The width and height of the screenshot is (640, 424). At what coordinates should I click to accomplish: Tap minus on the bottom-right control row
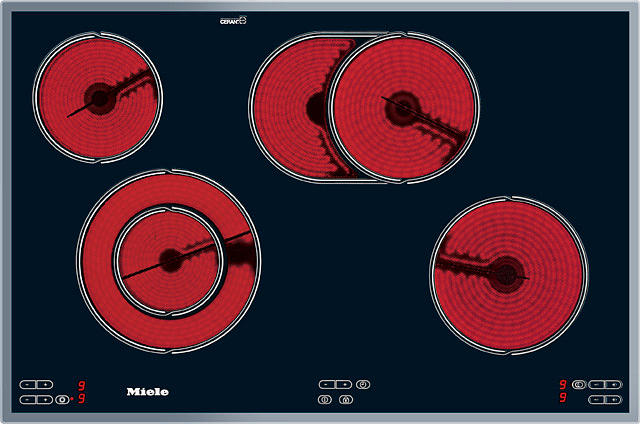pos(596,400)
